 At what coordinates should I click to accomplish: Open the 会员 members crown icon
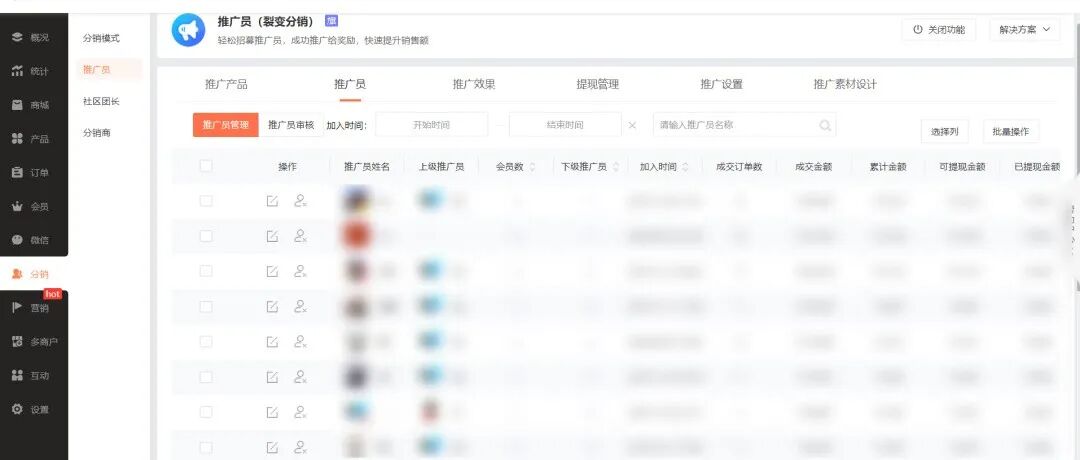(x=18, y=206)
